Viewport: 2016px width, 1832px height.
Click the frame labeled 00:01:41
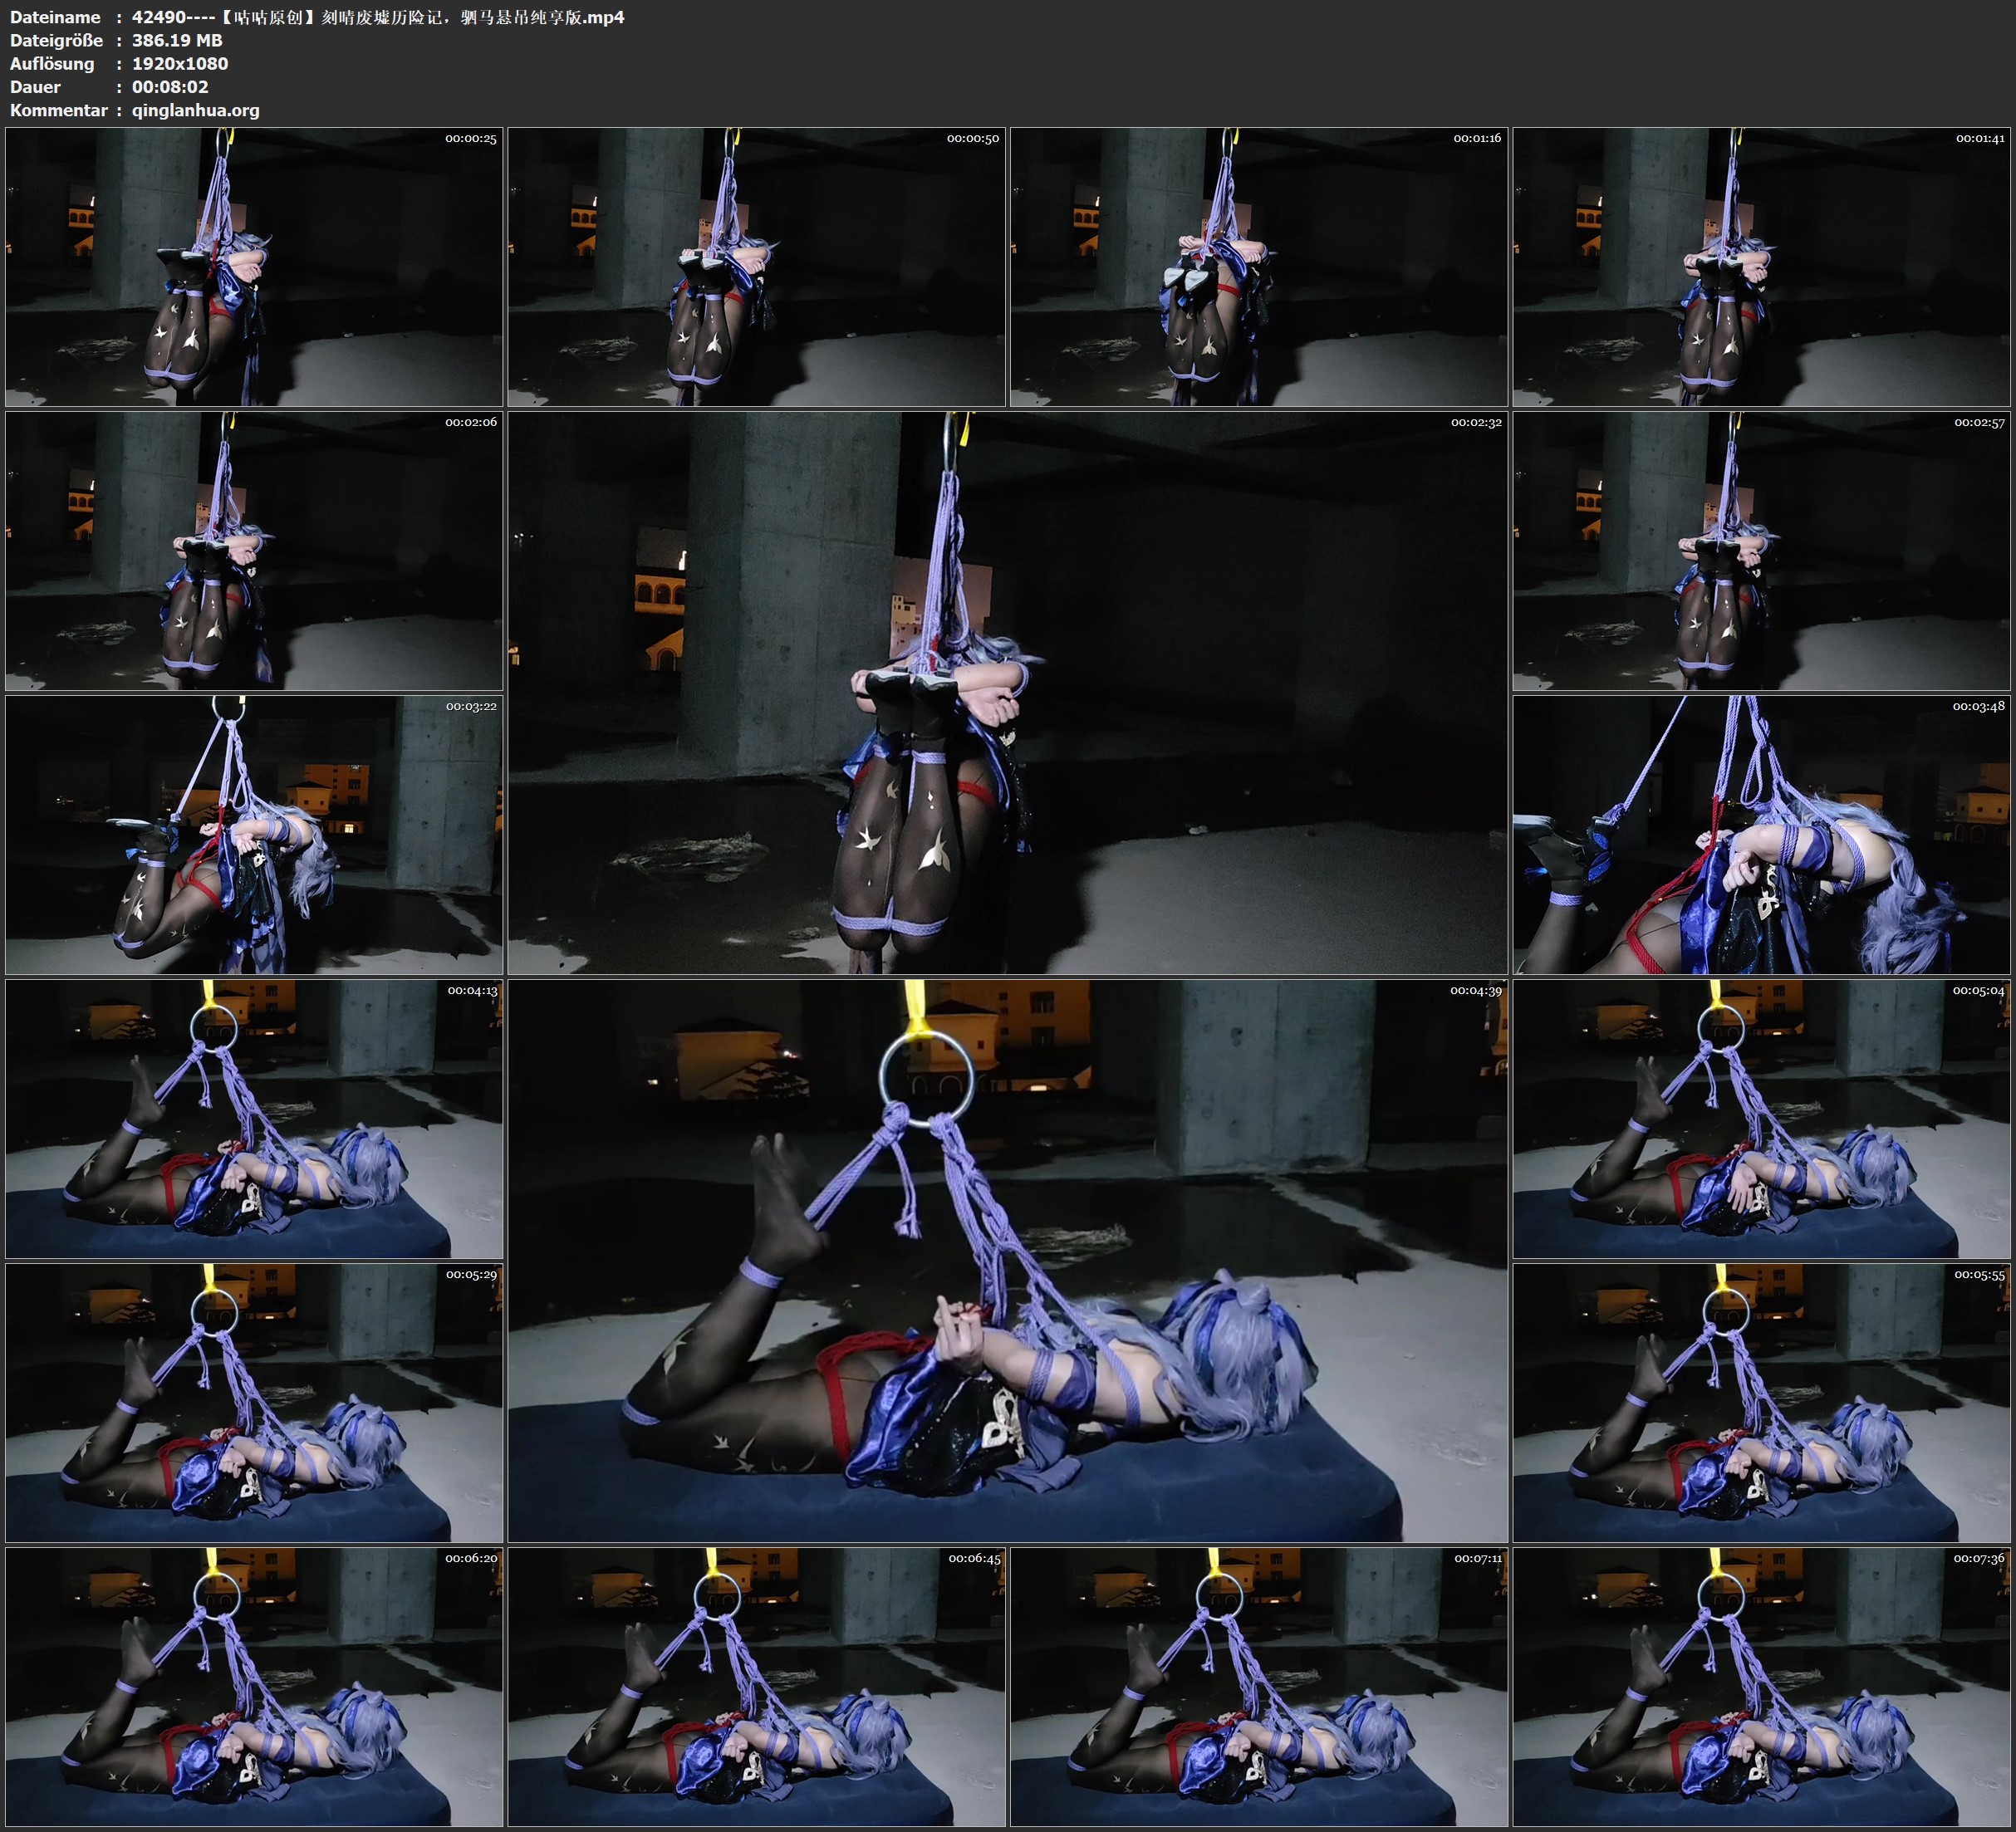click(x=1761, y=267)
